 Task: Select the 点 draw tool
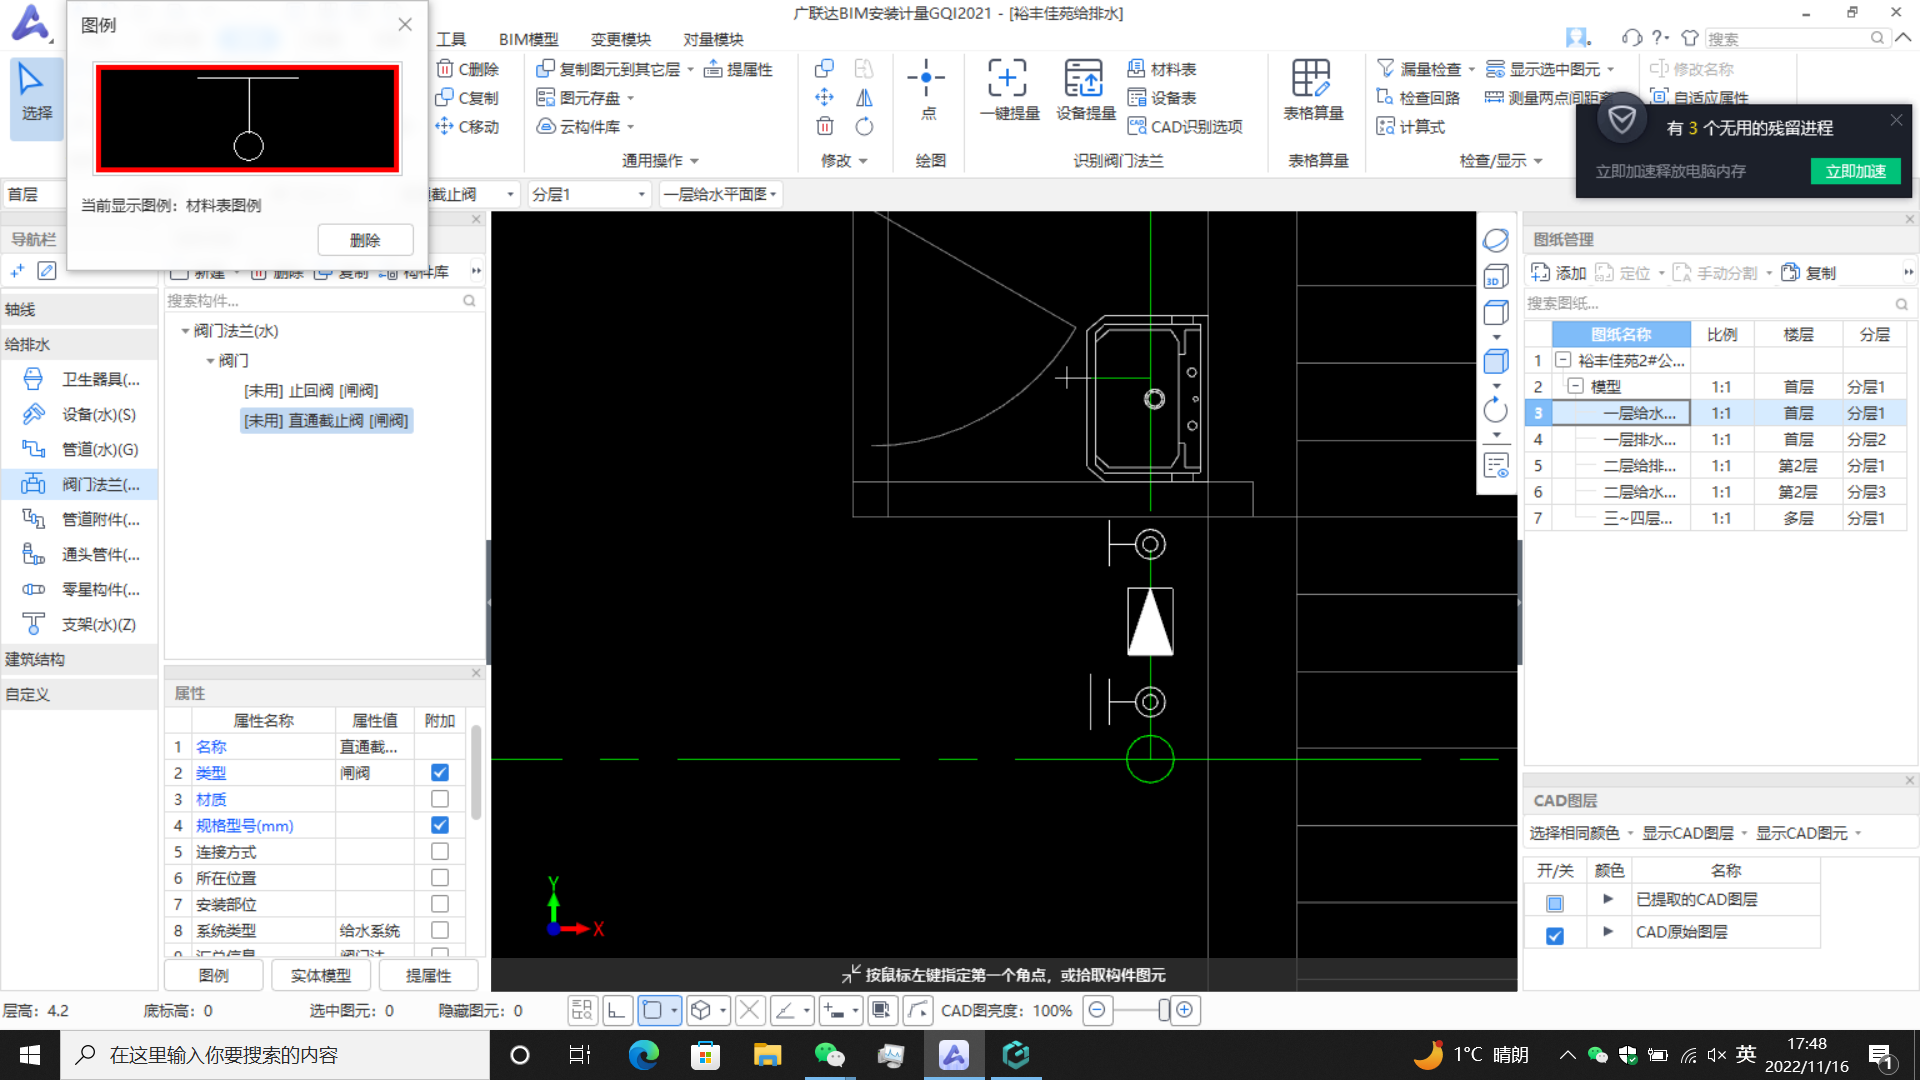[927, 91]
